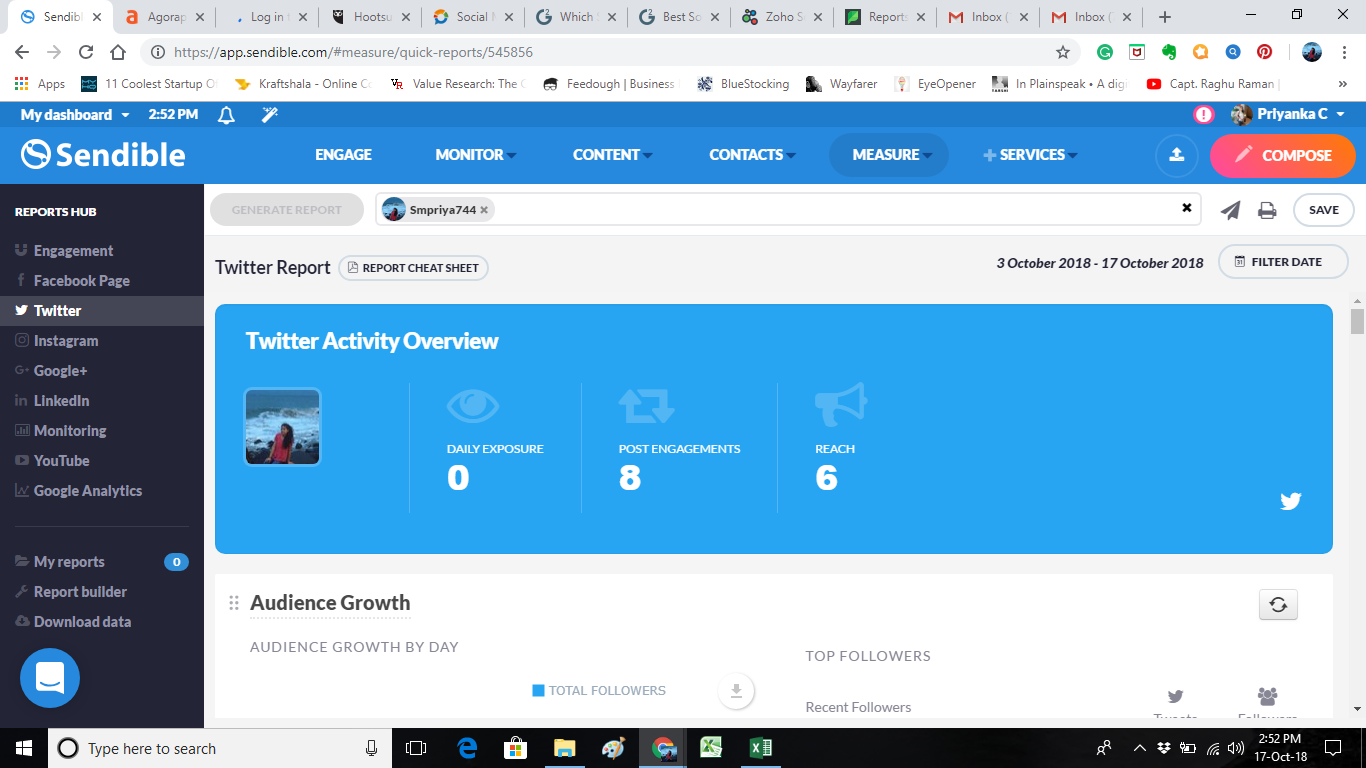Screen dimensions: 1366x768
Task: Select Google Analytics report
Action: (87, 491)
